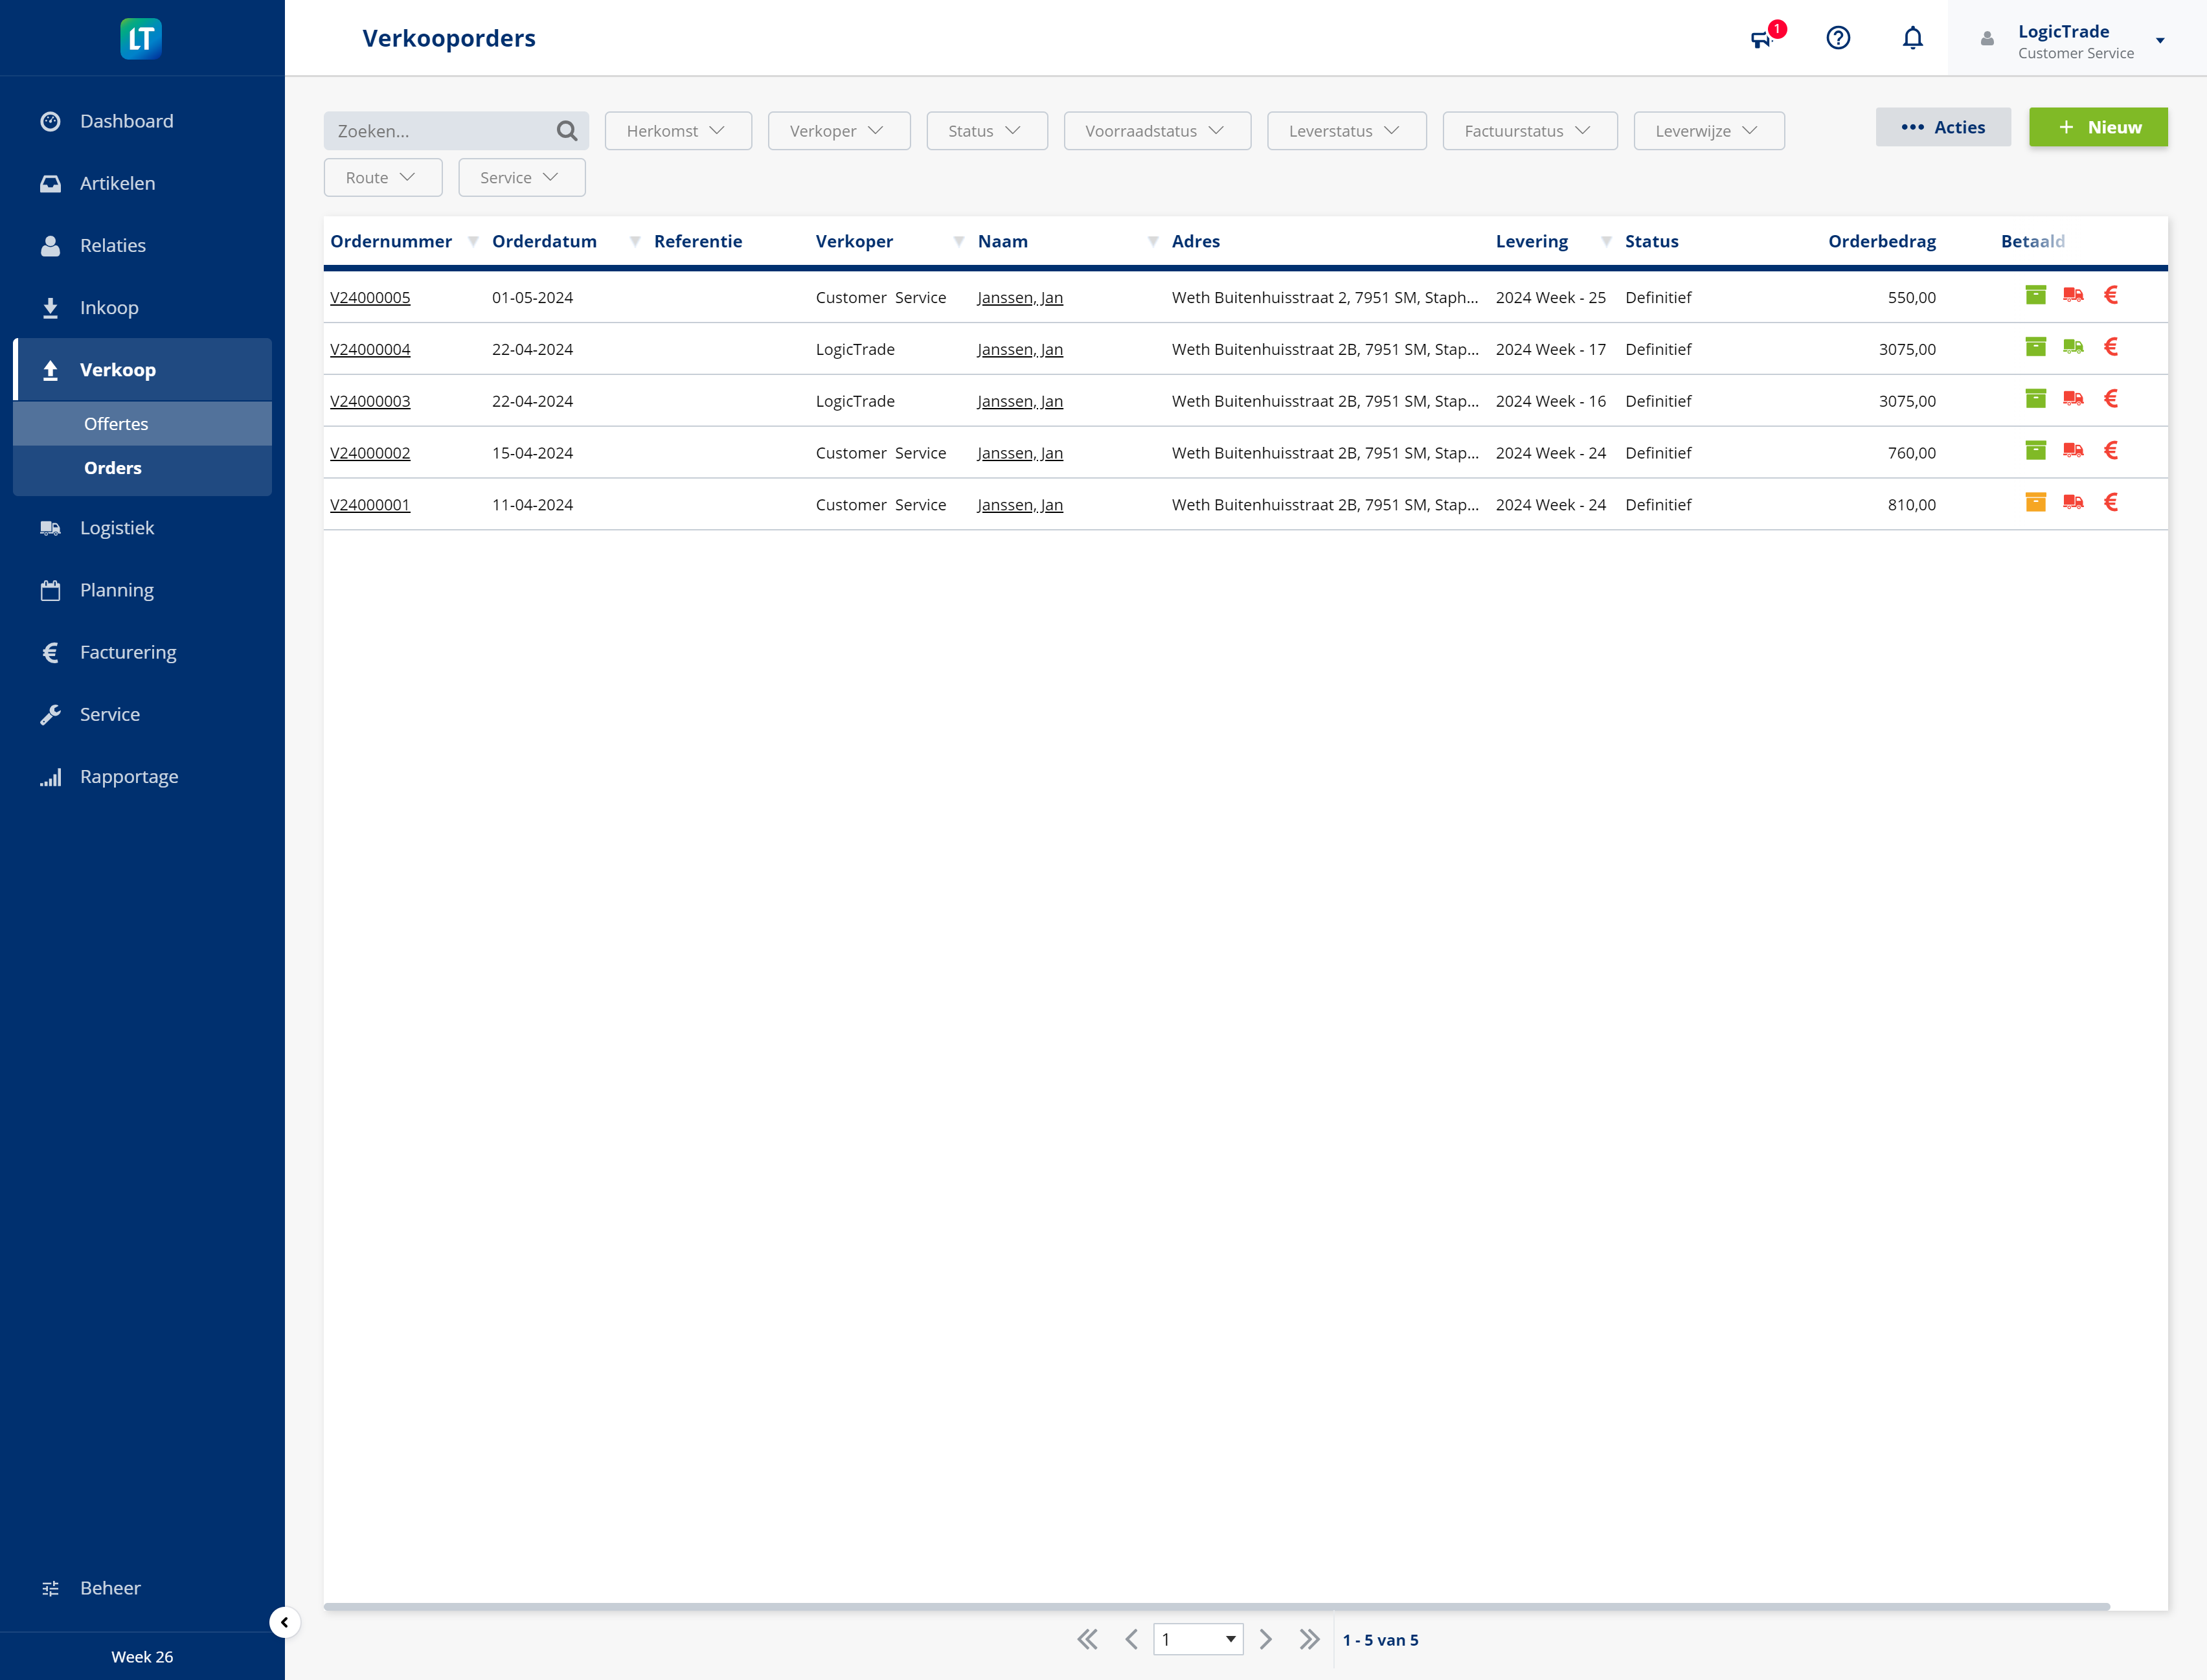The width and height of the screenshot is (2207, 1680).
Task: Click the horizontal table scrollbar
Action: pyautogui.click(x=1217, y=1606)
